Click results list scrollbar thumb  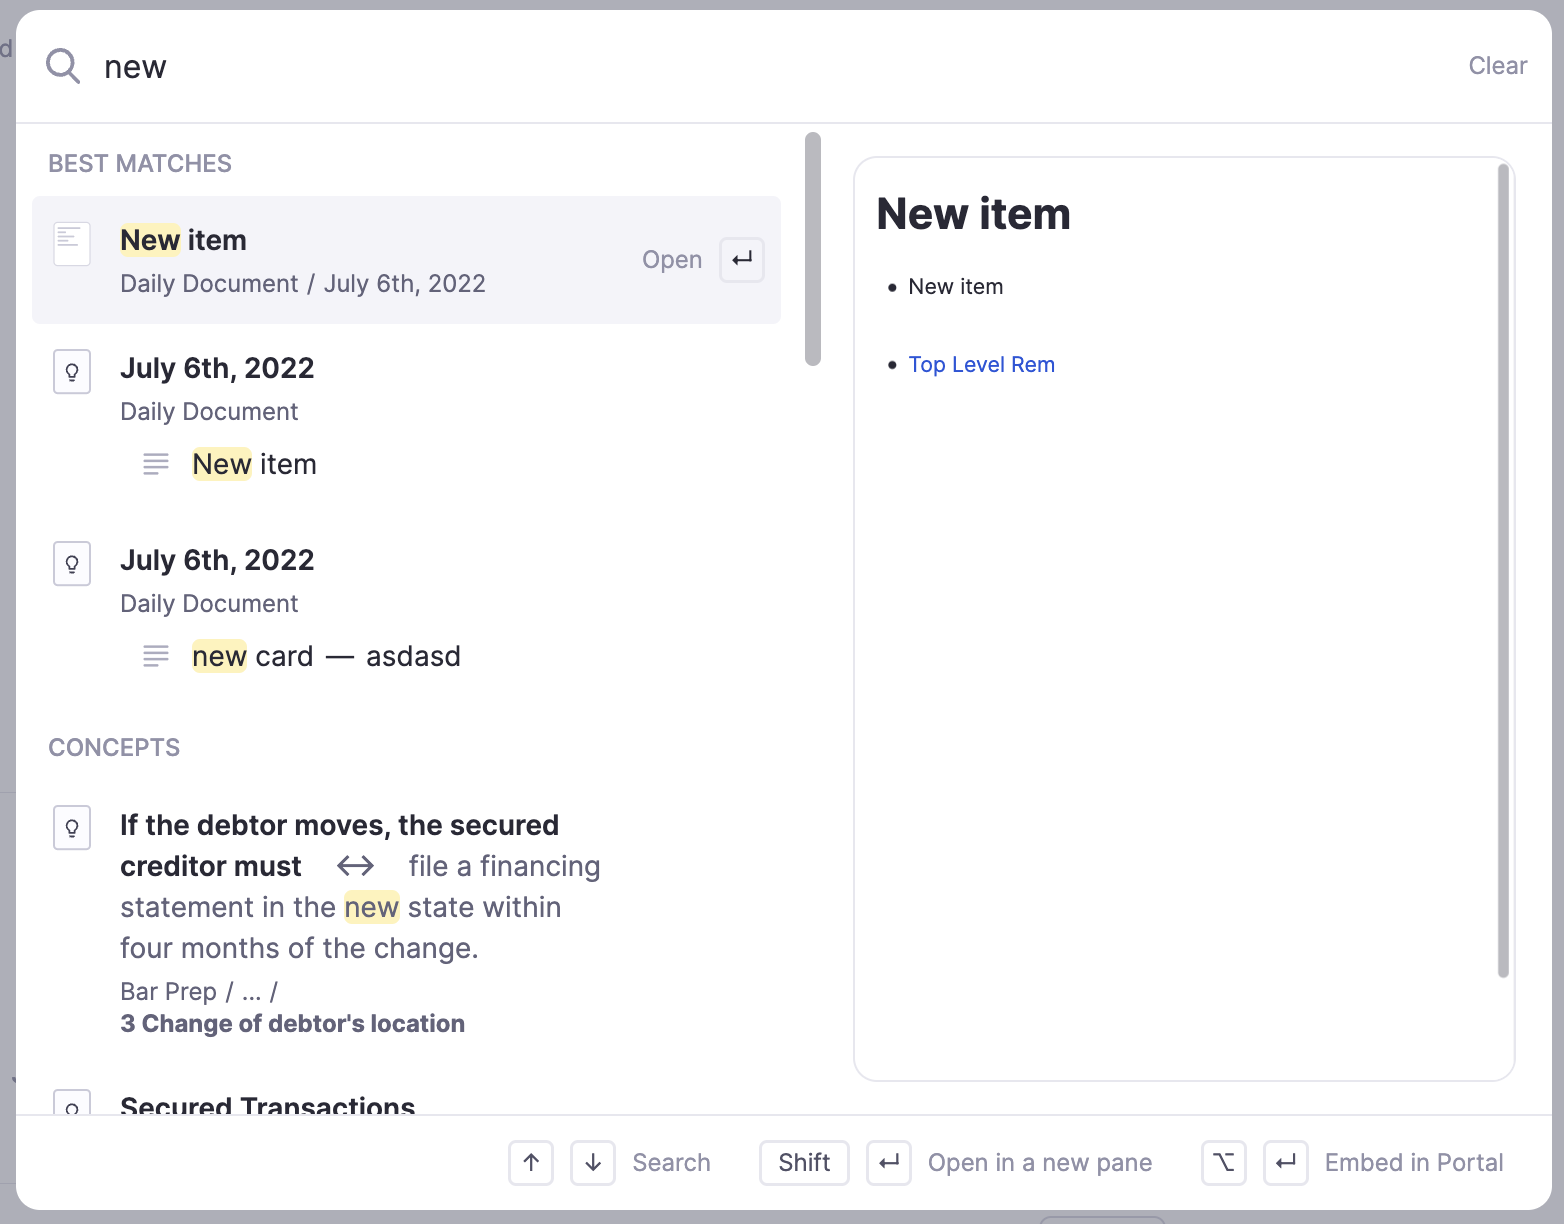(x=813, y=249)
